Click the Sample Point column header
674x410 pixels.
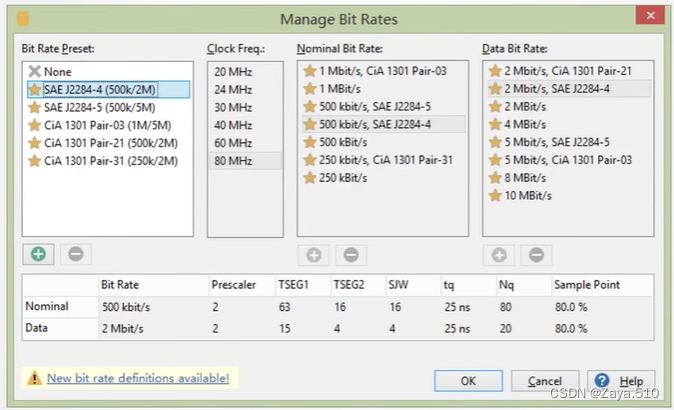pos(603,285)
